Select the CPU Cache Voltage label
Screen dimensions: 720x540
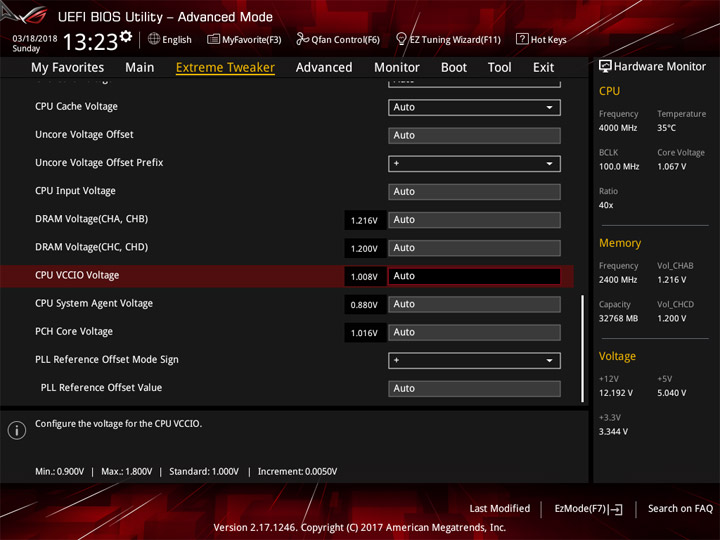point(76,107)
